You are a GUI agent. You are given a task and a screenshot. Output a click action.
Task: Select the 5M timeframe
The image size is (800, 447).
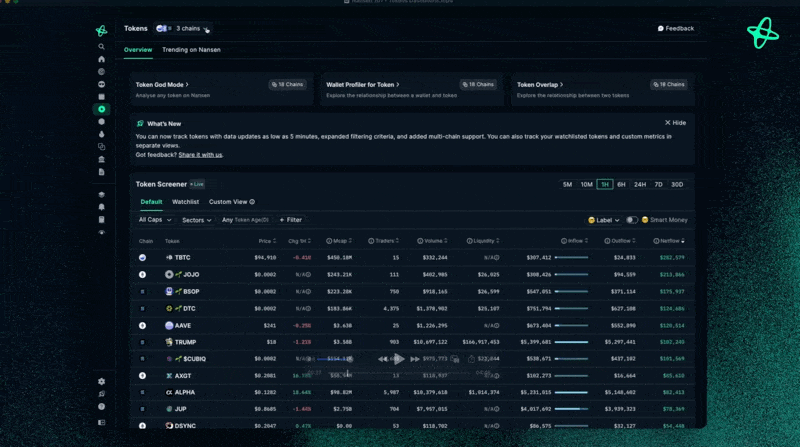point(567,185)
